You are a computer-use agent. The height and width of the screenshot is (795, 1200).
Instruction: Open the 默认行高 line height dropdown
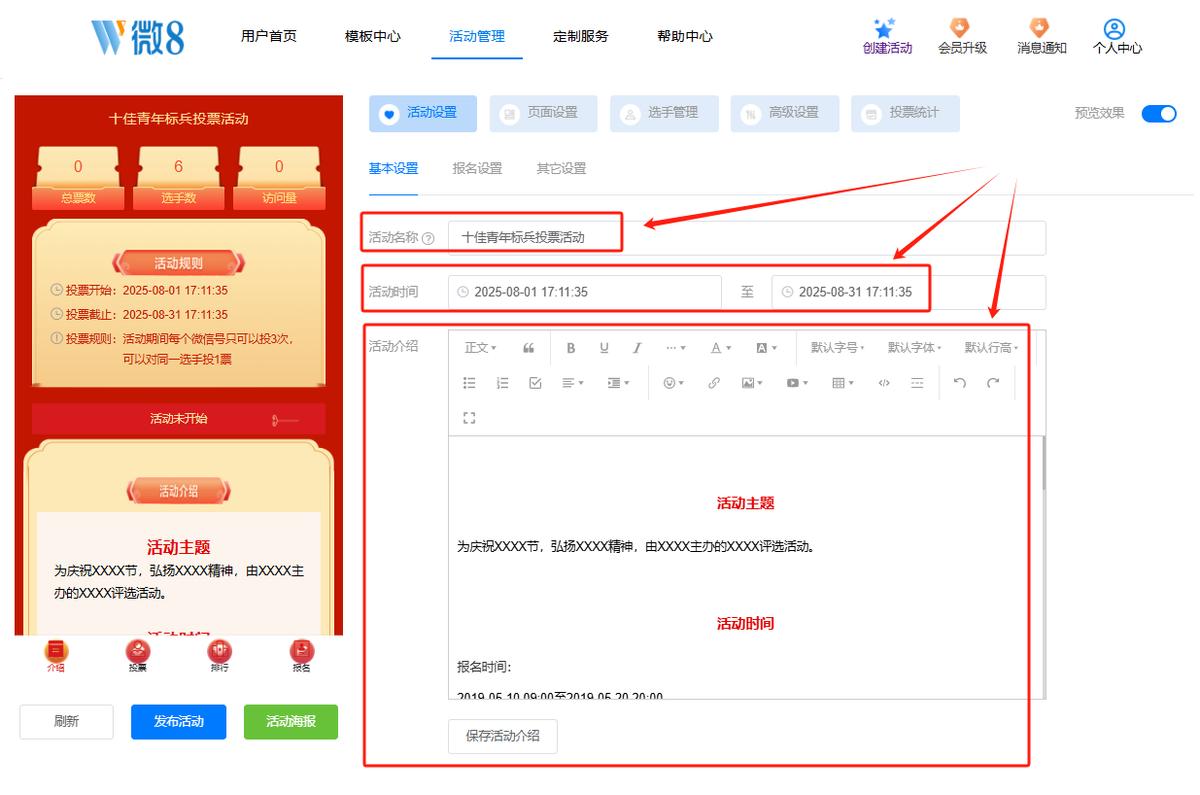tap(991, 348)
